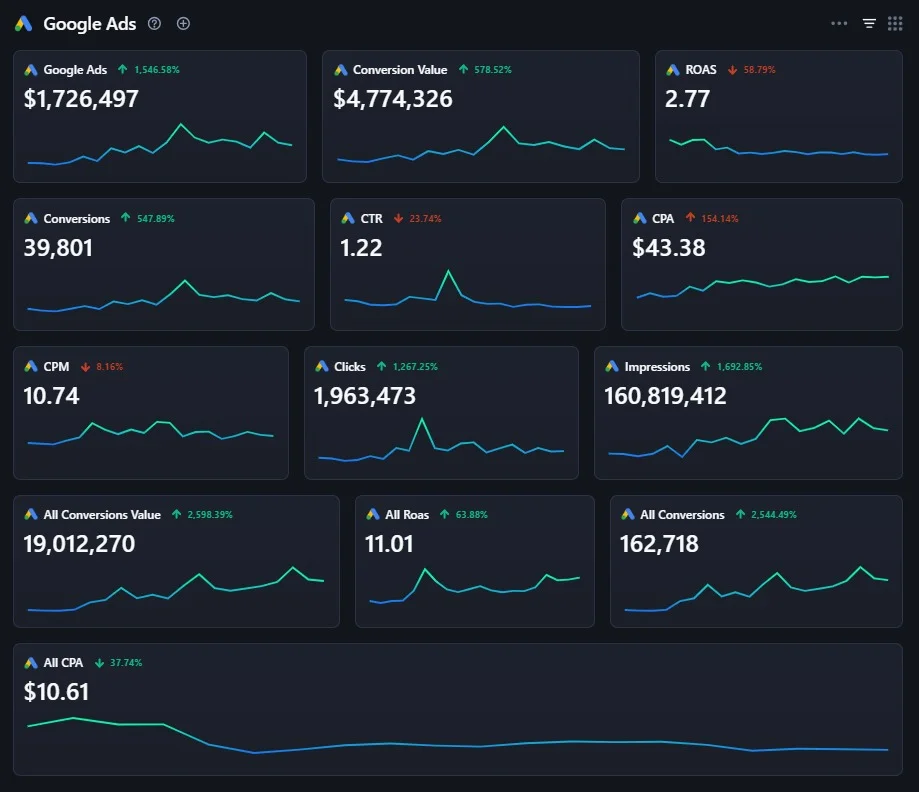
Task: Click the 1.22 CTR value
Action: pos(361,247)
